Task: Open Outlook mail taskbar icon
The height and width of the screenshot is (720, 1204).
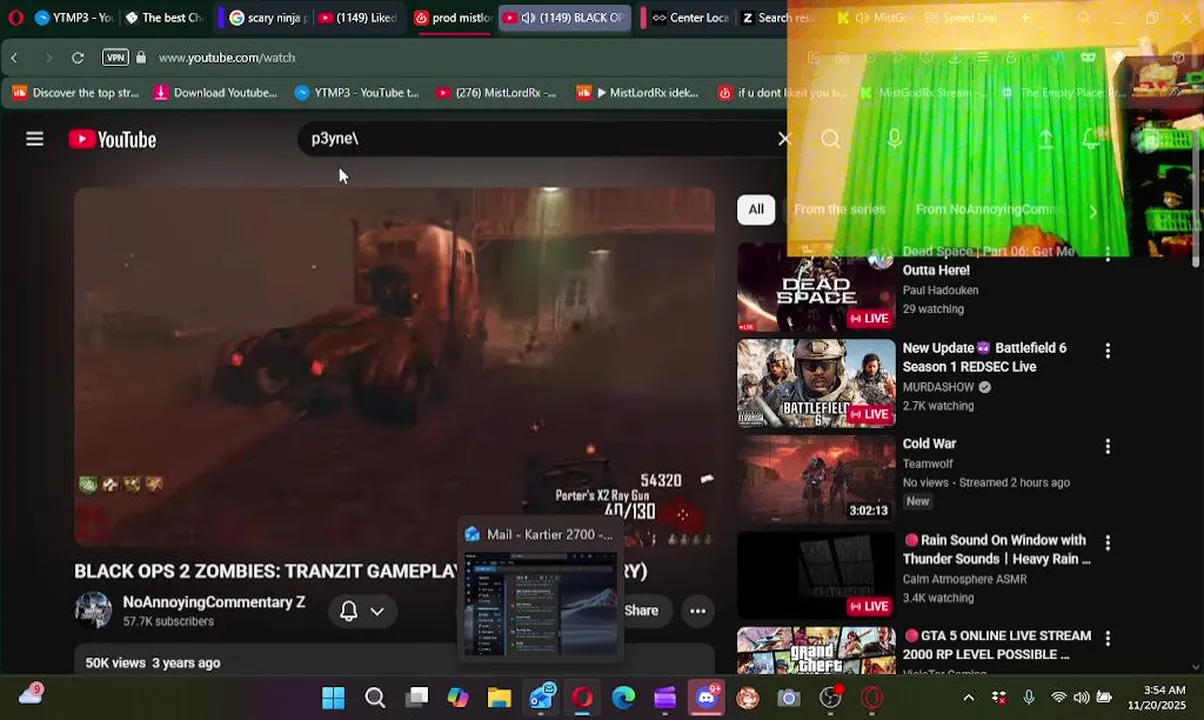Action: click(542, 696)
